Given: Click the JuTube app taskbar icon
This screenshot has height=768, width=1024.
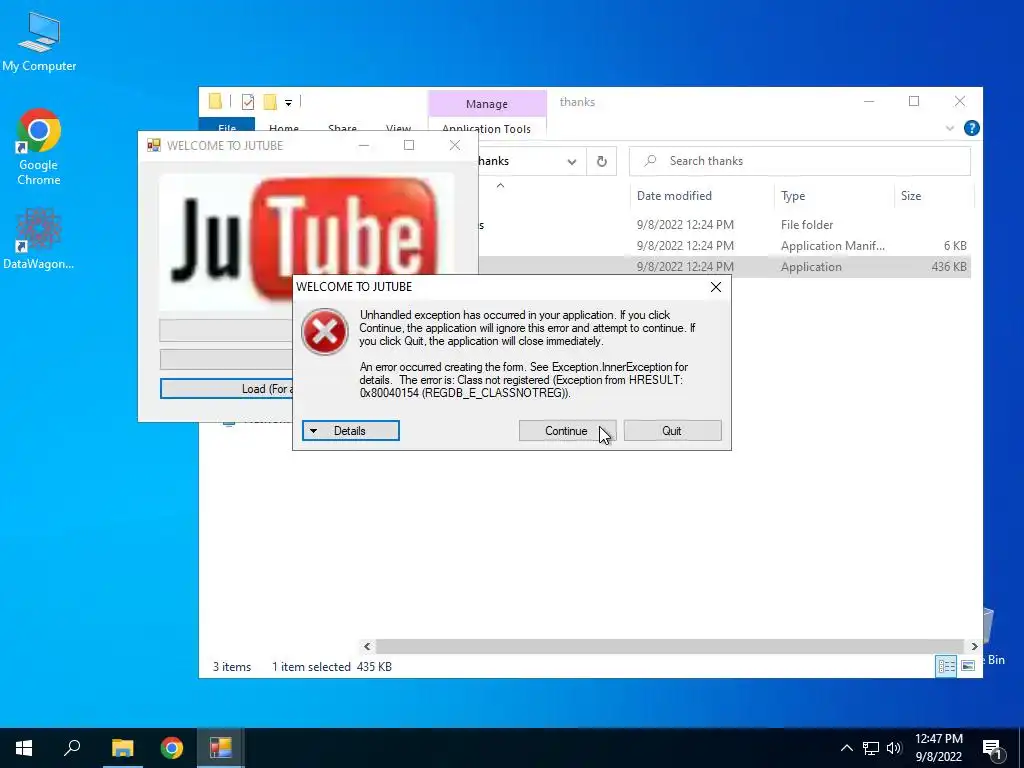Looking at the screenshot, I should click(221, 748).
